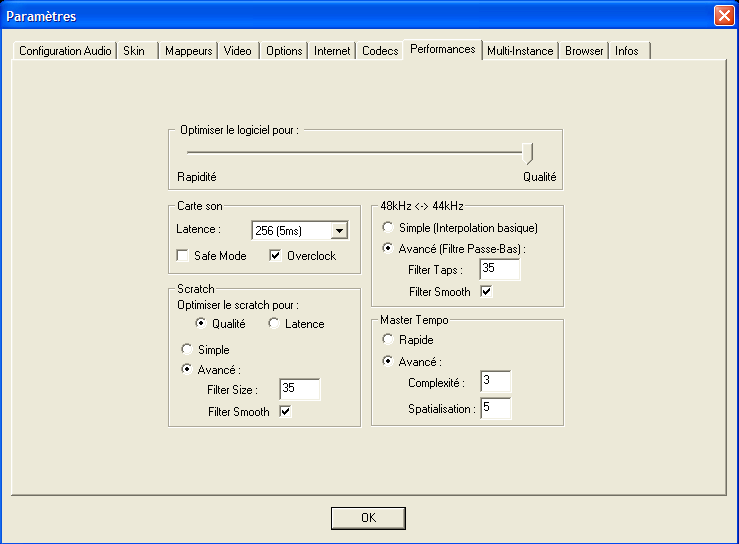
Task: Toggle Filter Smooth under 48kHz section
Action: [487, 292]
